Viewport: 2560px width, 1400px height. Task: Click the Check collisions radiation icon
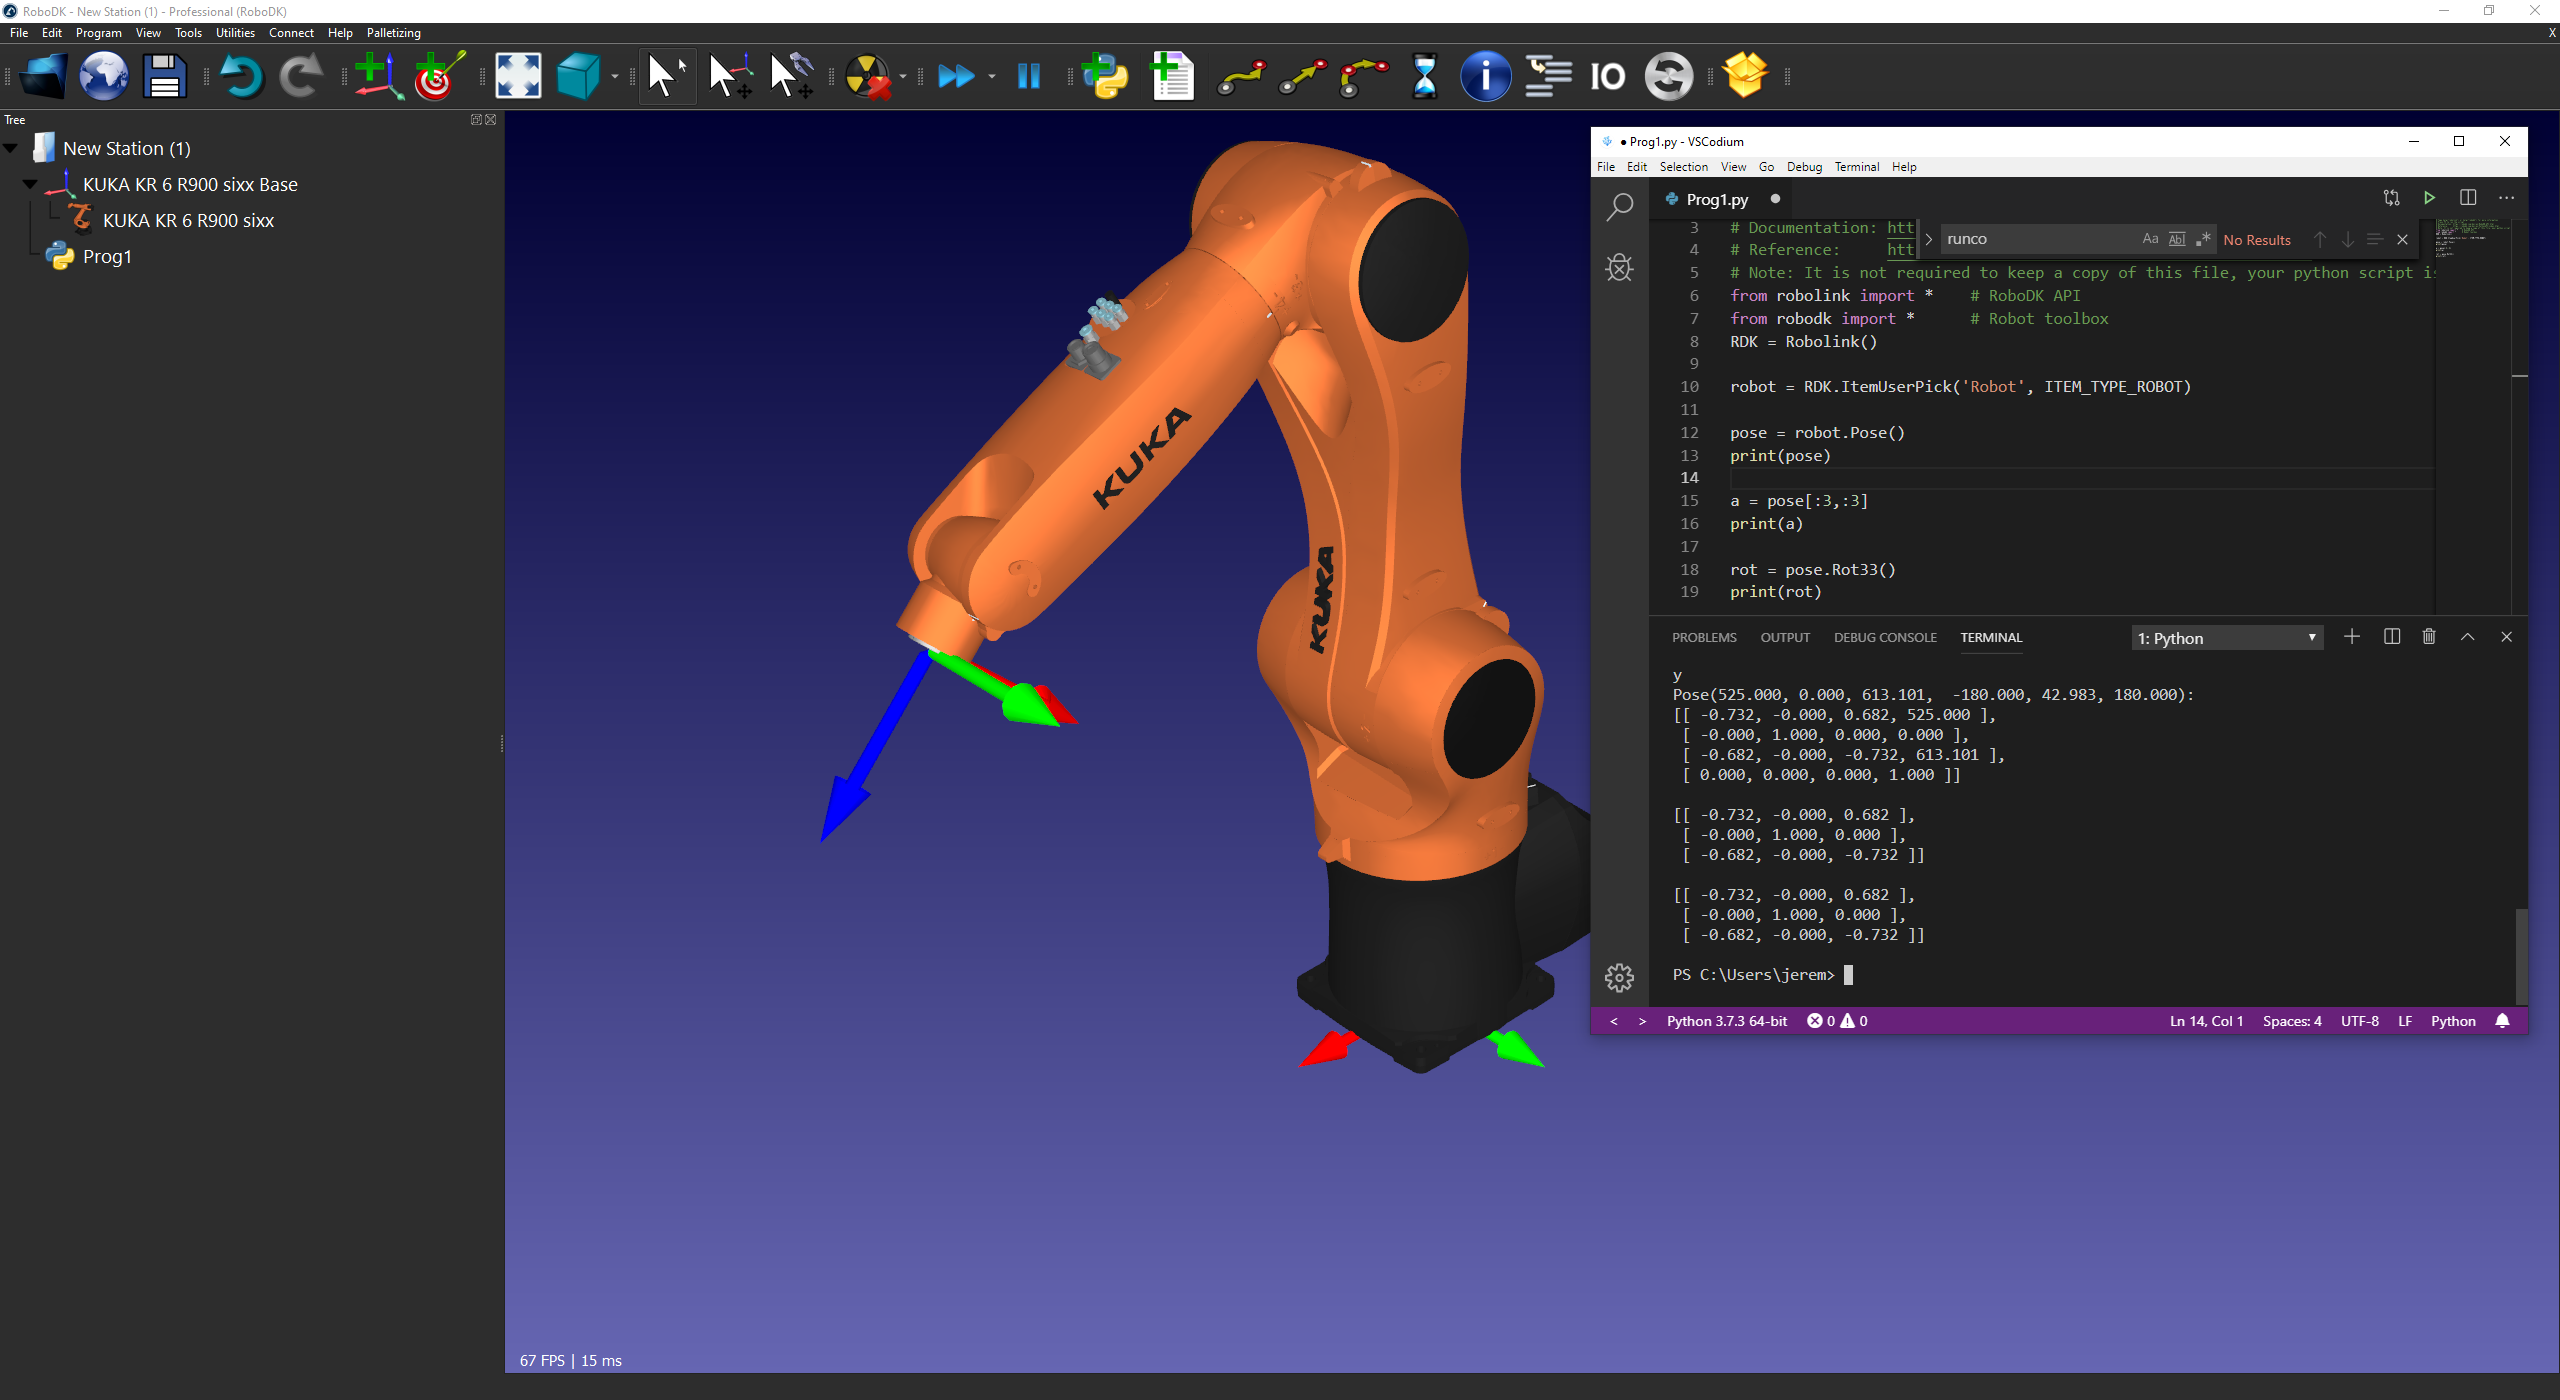867,76
